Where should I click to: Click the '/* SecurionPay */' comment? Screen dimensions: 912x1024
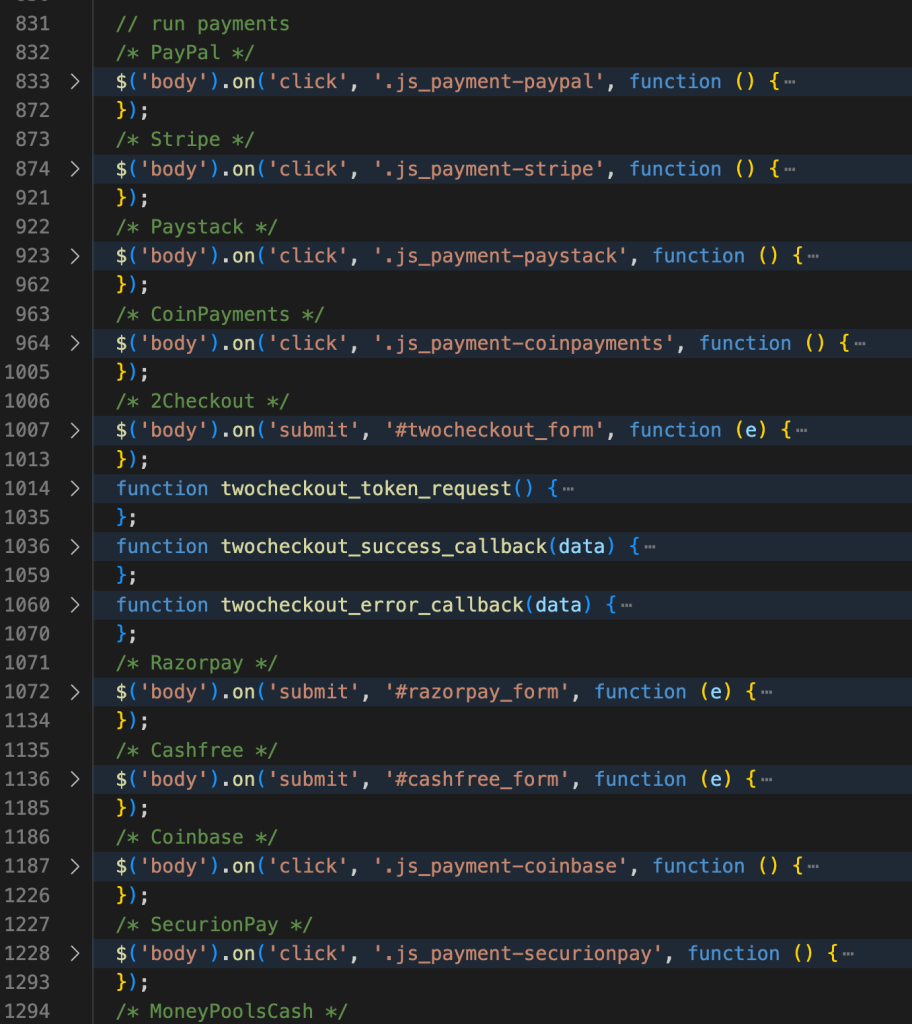[214, 925]
